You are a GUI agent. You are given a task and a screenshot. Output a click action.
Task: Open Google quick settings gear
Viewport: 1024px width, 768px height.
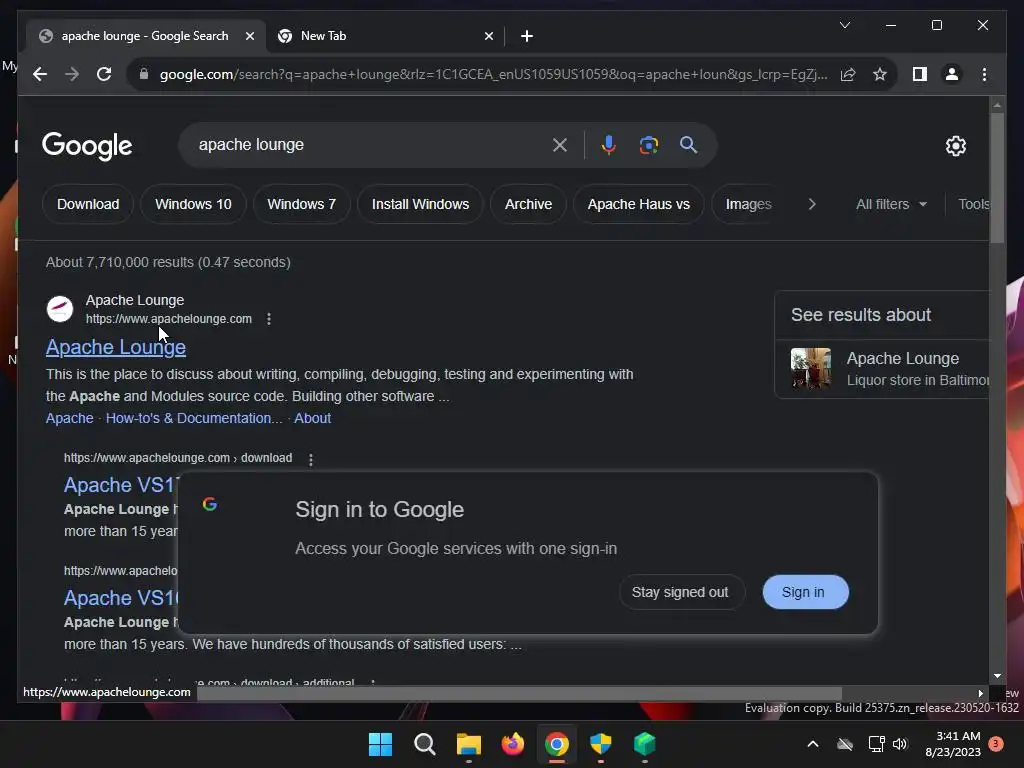(955, 146)
